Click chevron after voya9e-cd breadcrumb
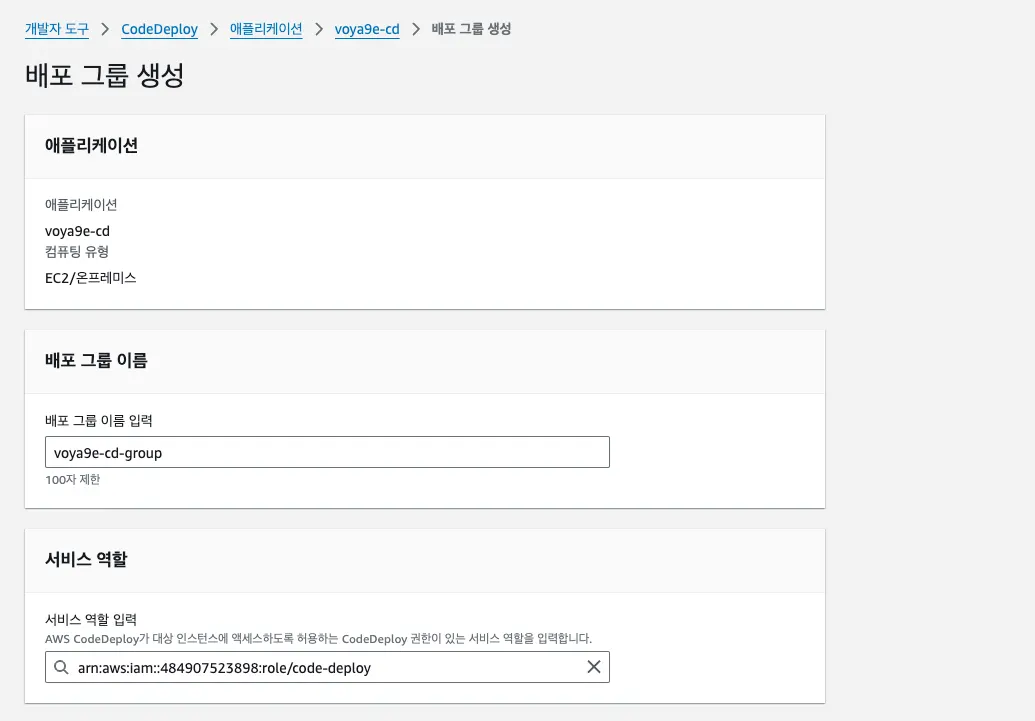The image size is (1035, 721). [x=416, y=29]
